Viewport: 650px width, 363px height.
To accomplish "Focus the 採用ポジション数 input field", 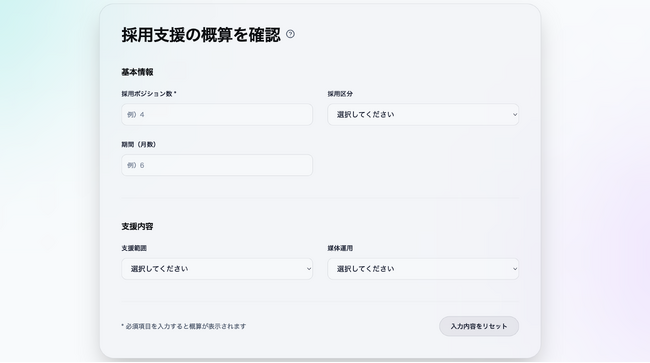I will point(217,114).
